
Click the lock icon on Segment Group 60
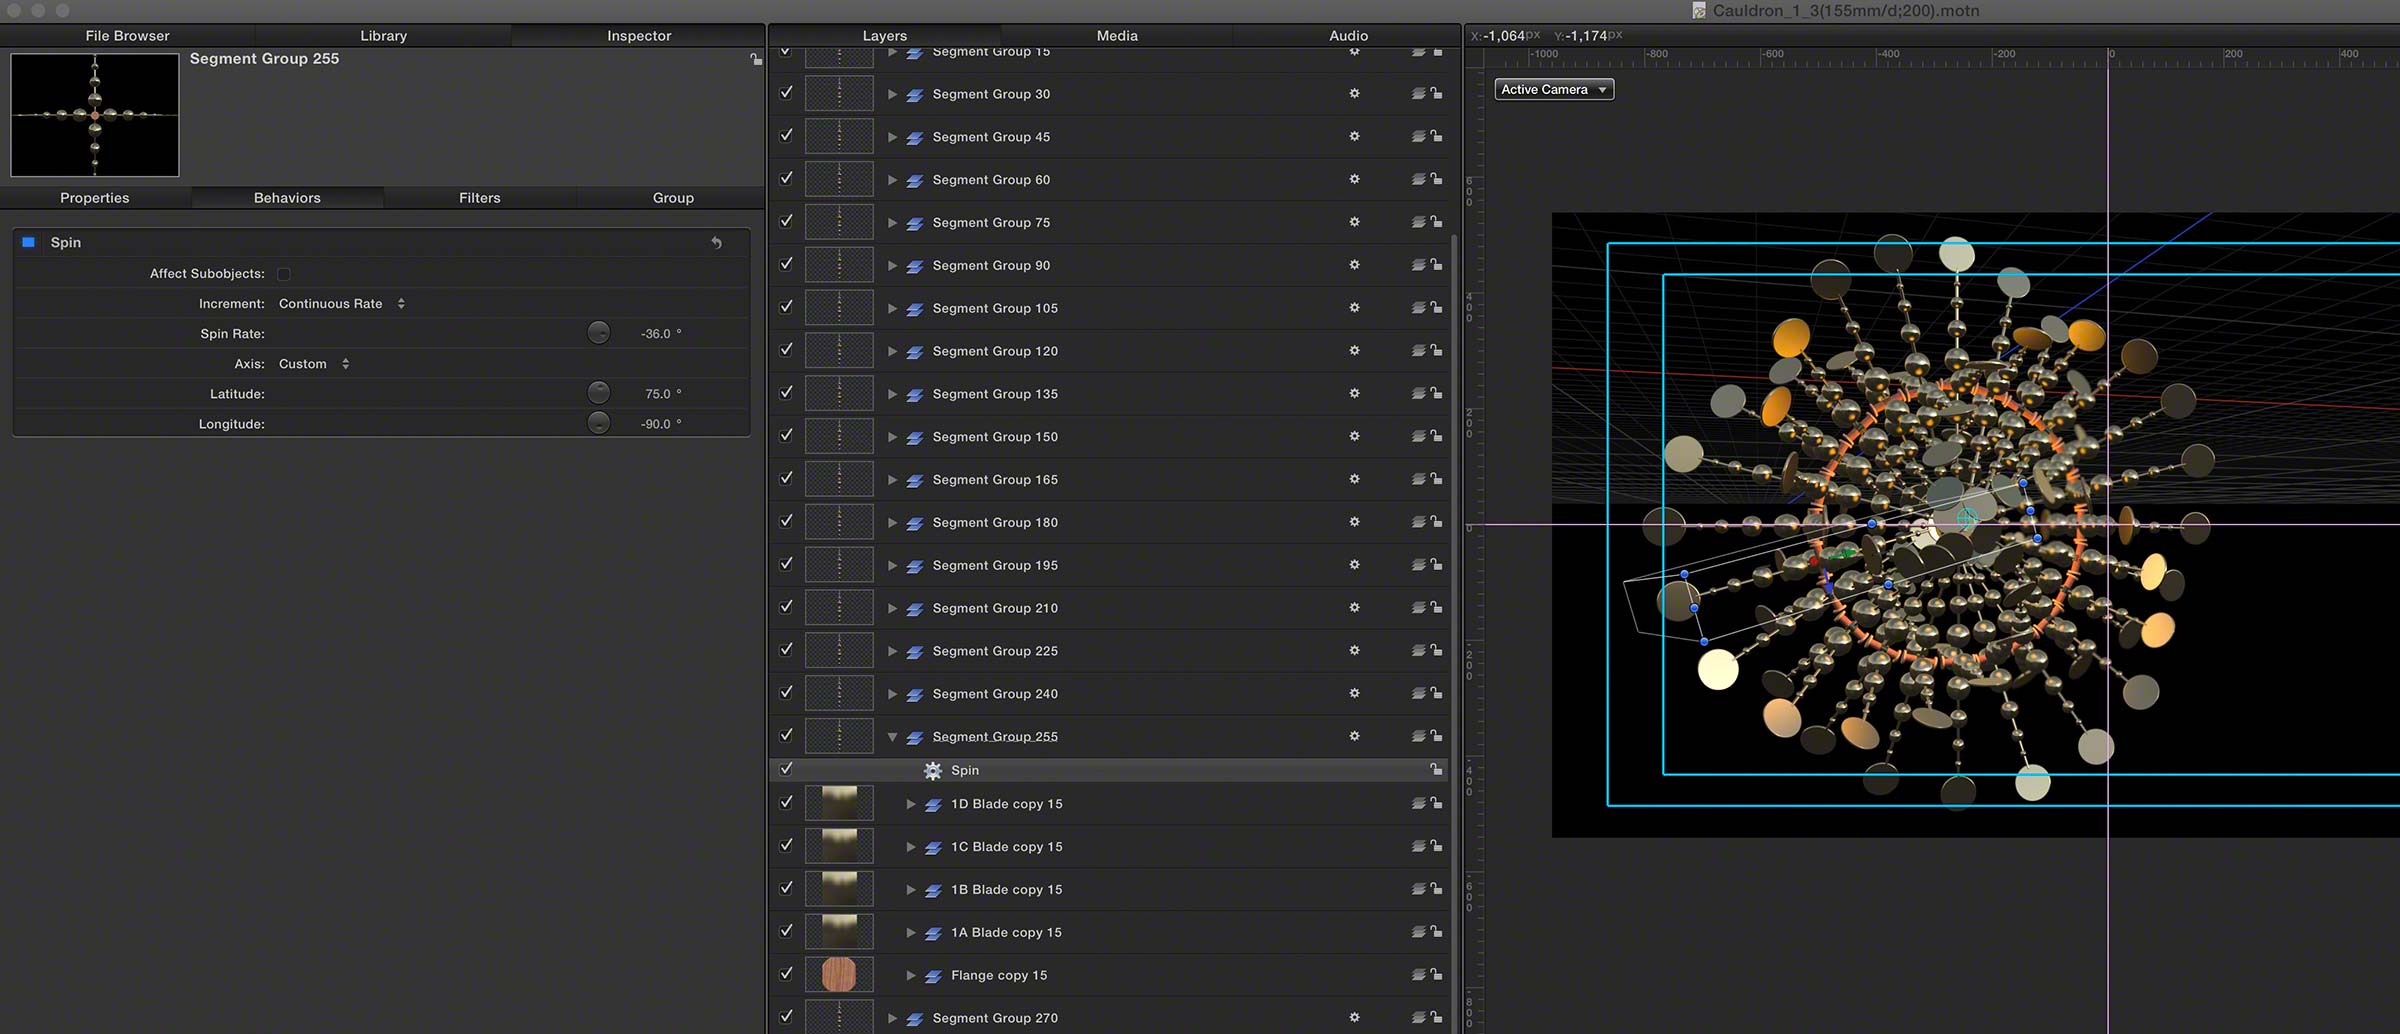tap(1436, 179)
